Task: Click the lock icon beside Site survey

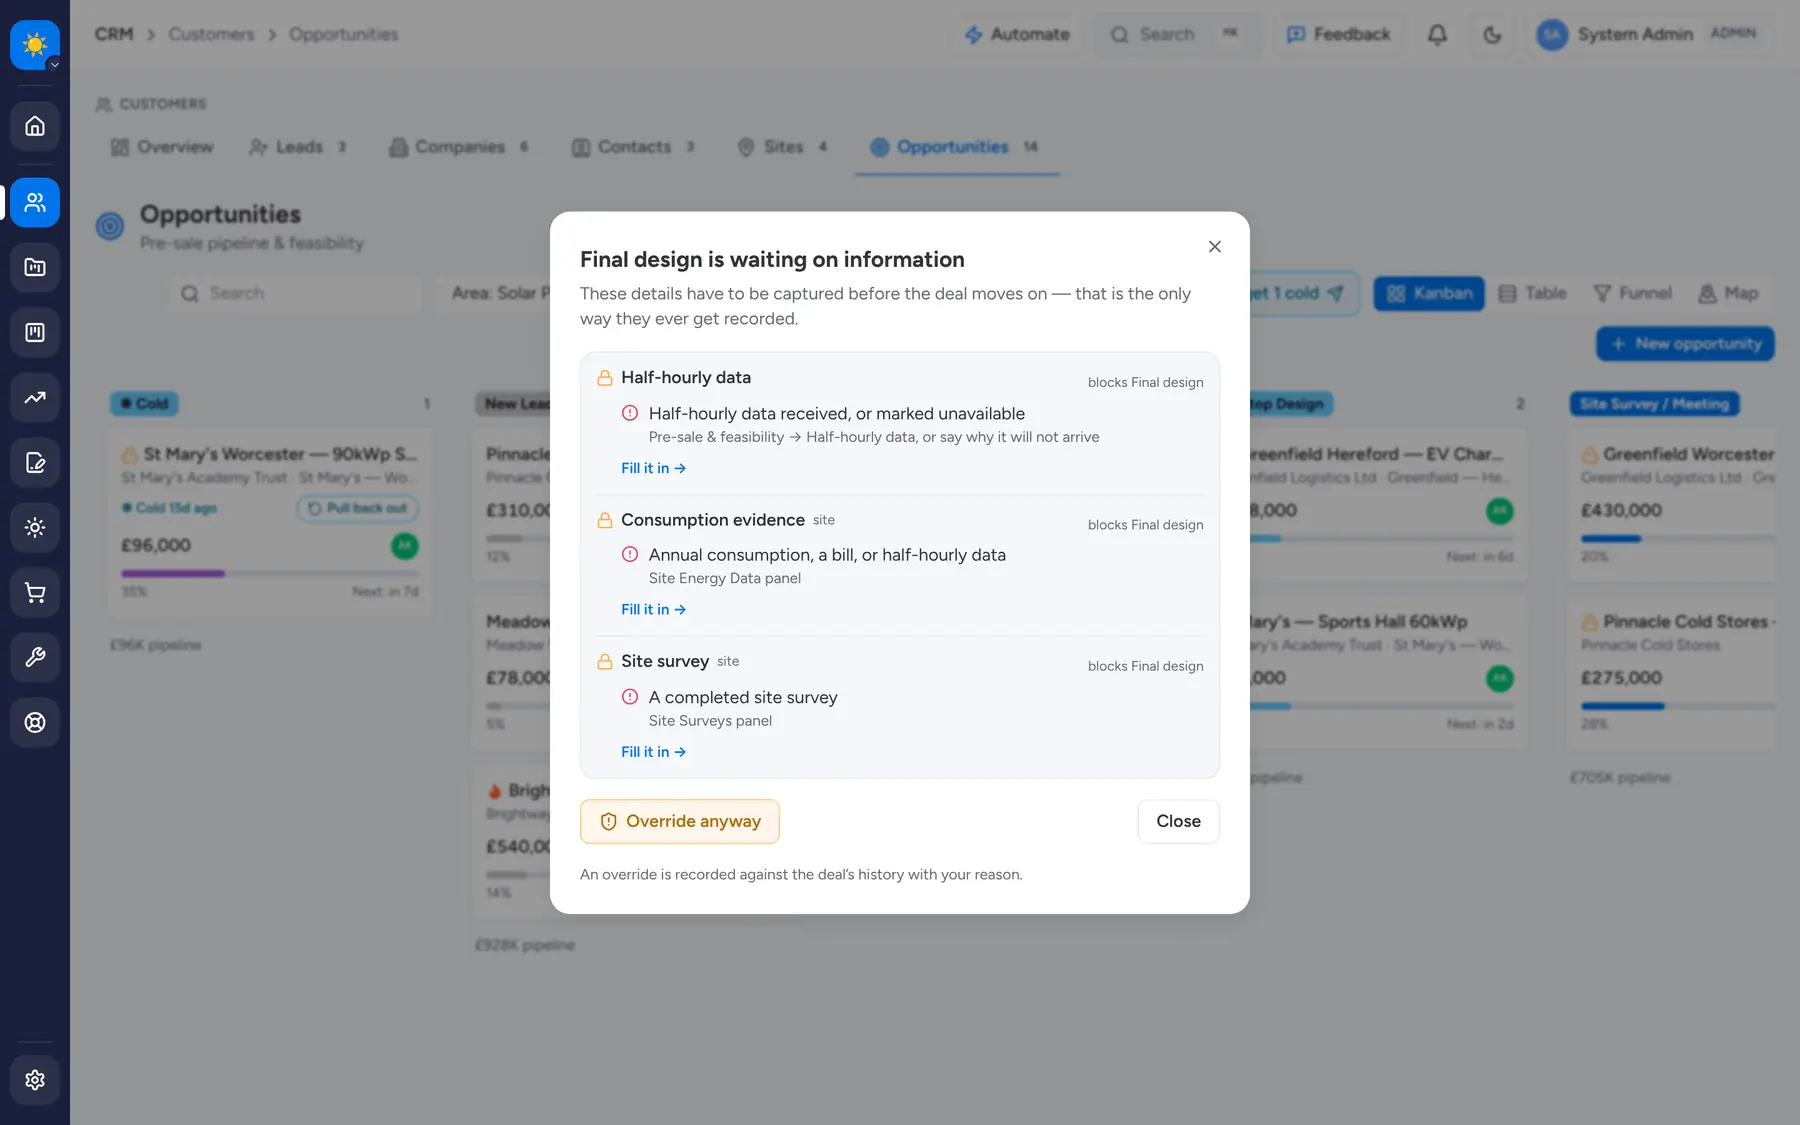Action: (x=605, y=662)
